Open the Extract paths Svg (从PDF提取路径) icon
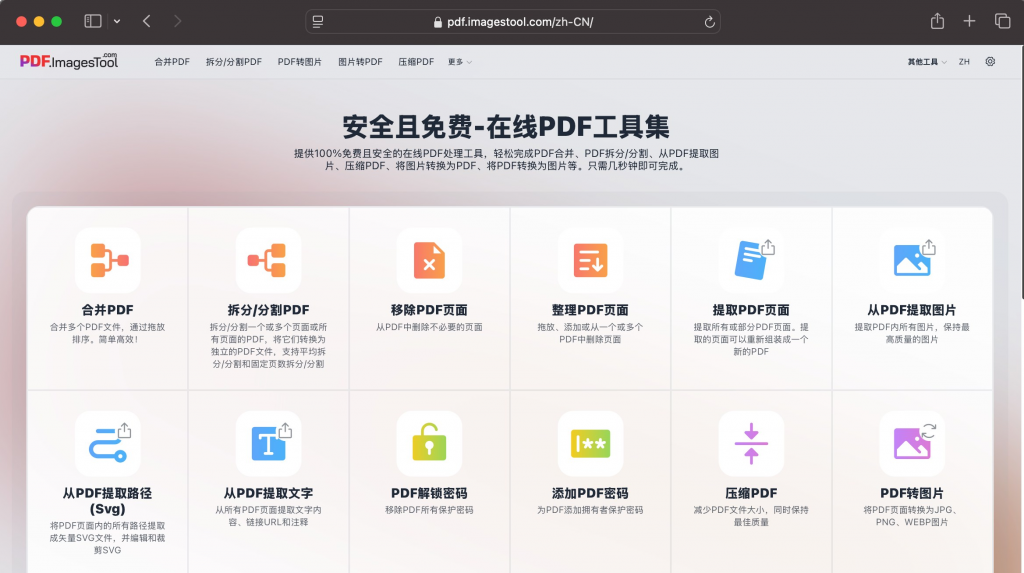The width and height of the screenshot is (1024, 573). (x=108, y=444)
